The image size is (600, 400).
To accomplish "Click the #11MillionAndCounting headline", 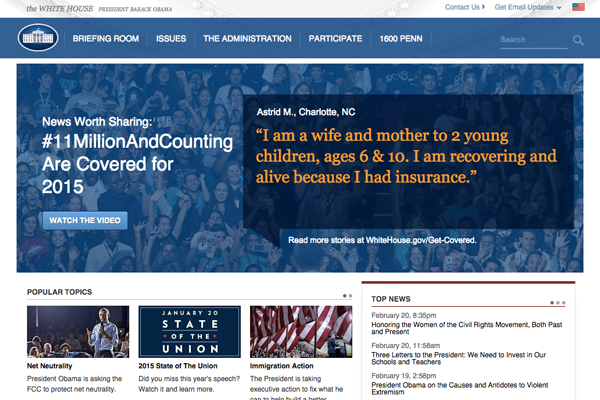I will click(x=137, y=164).
